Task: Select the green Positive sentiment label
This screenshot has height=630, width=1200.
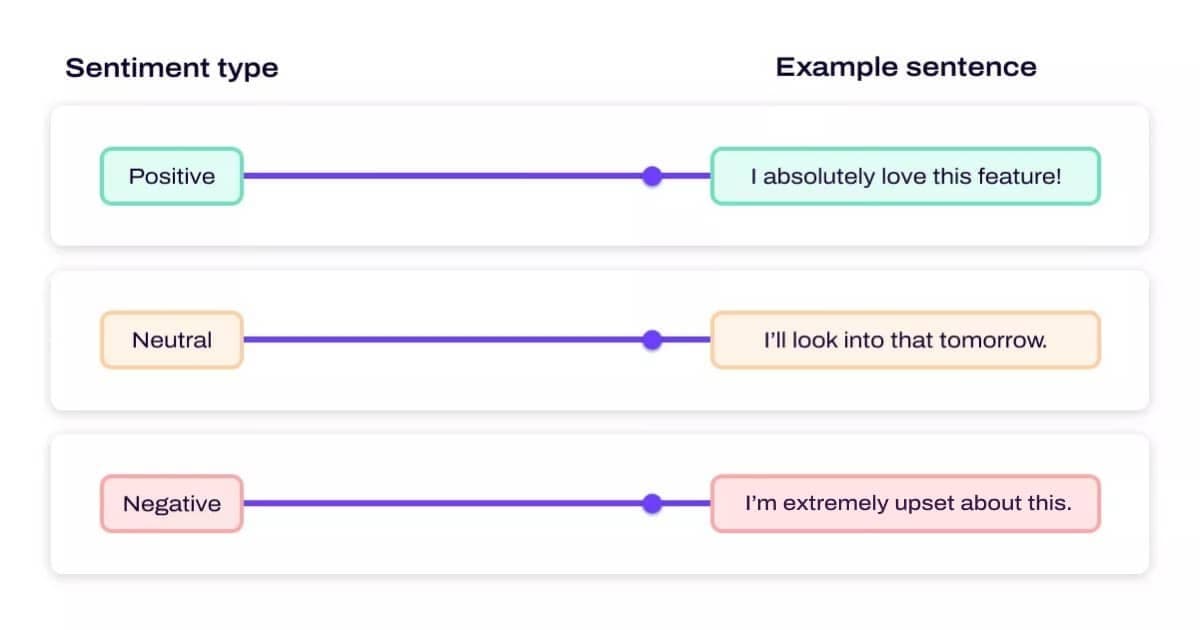Action: tap(171, 176)
